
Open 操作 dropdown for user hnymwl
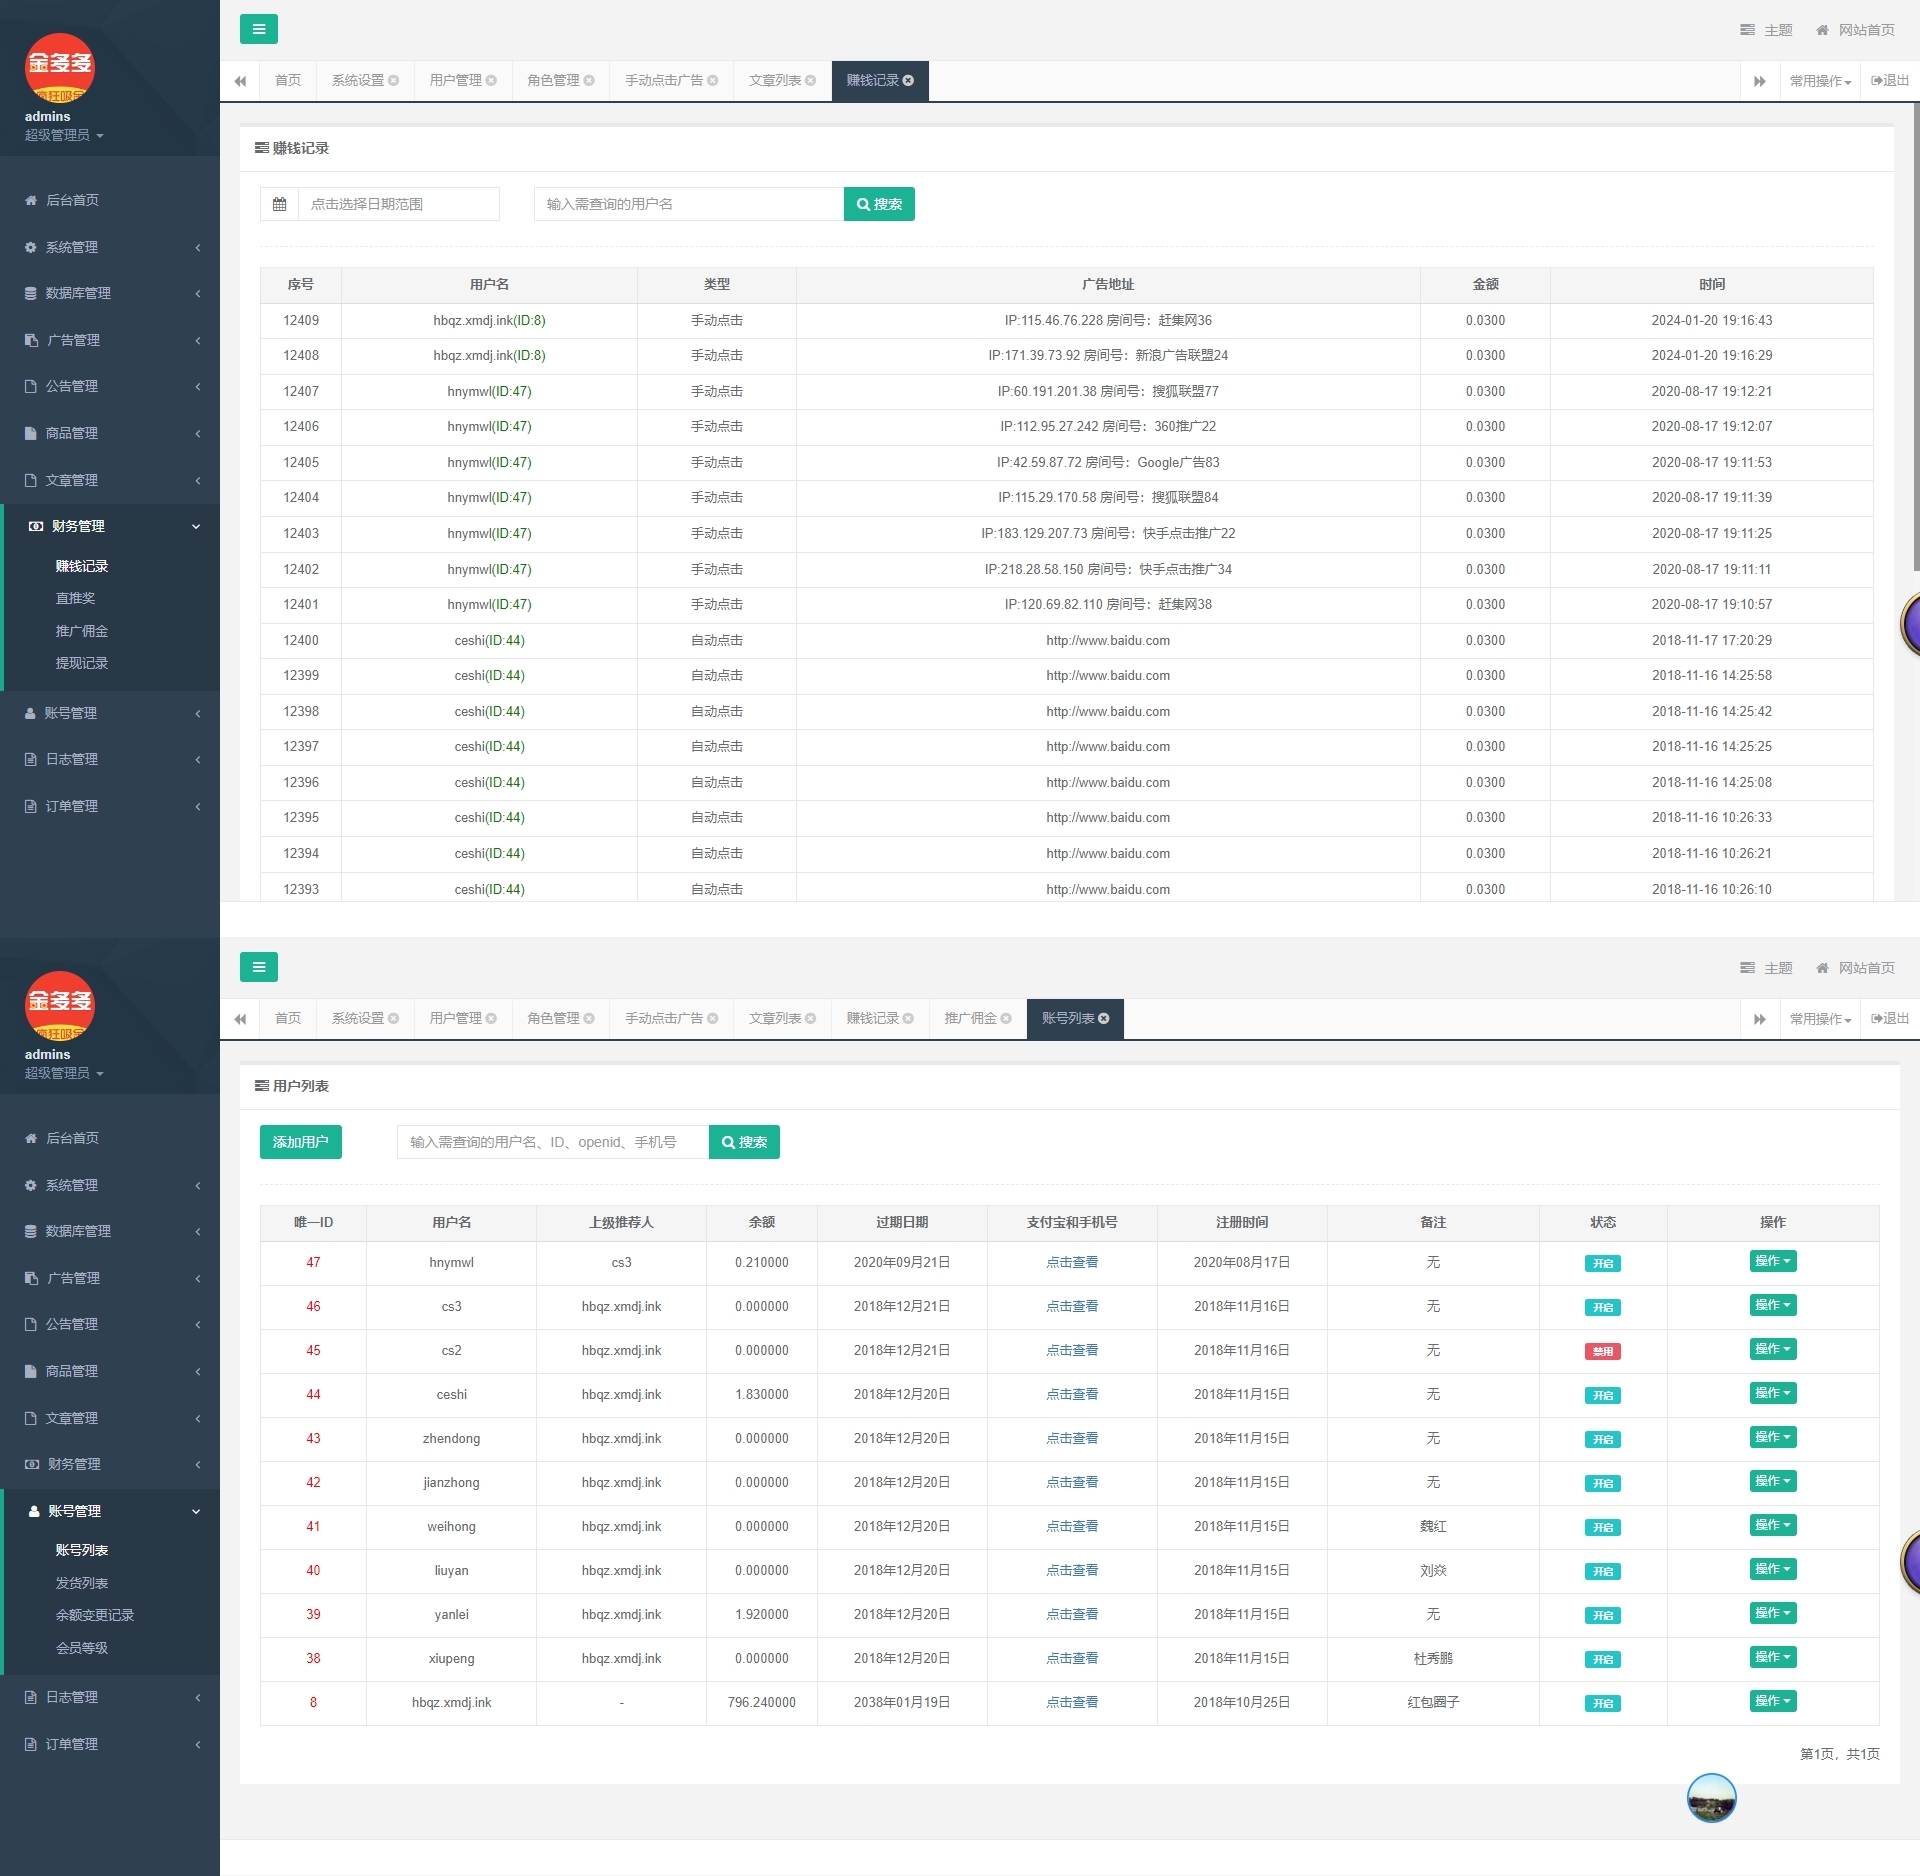pyautogui.click(x=1773, y=1261)
